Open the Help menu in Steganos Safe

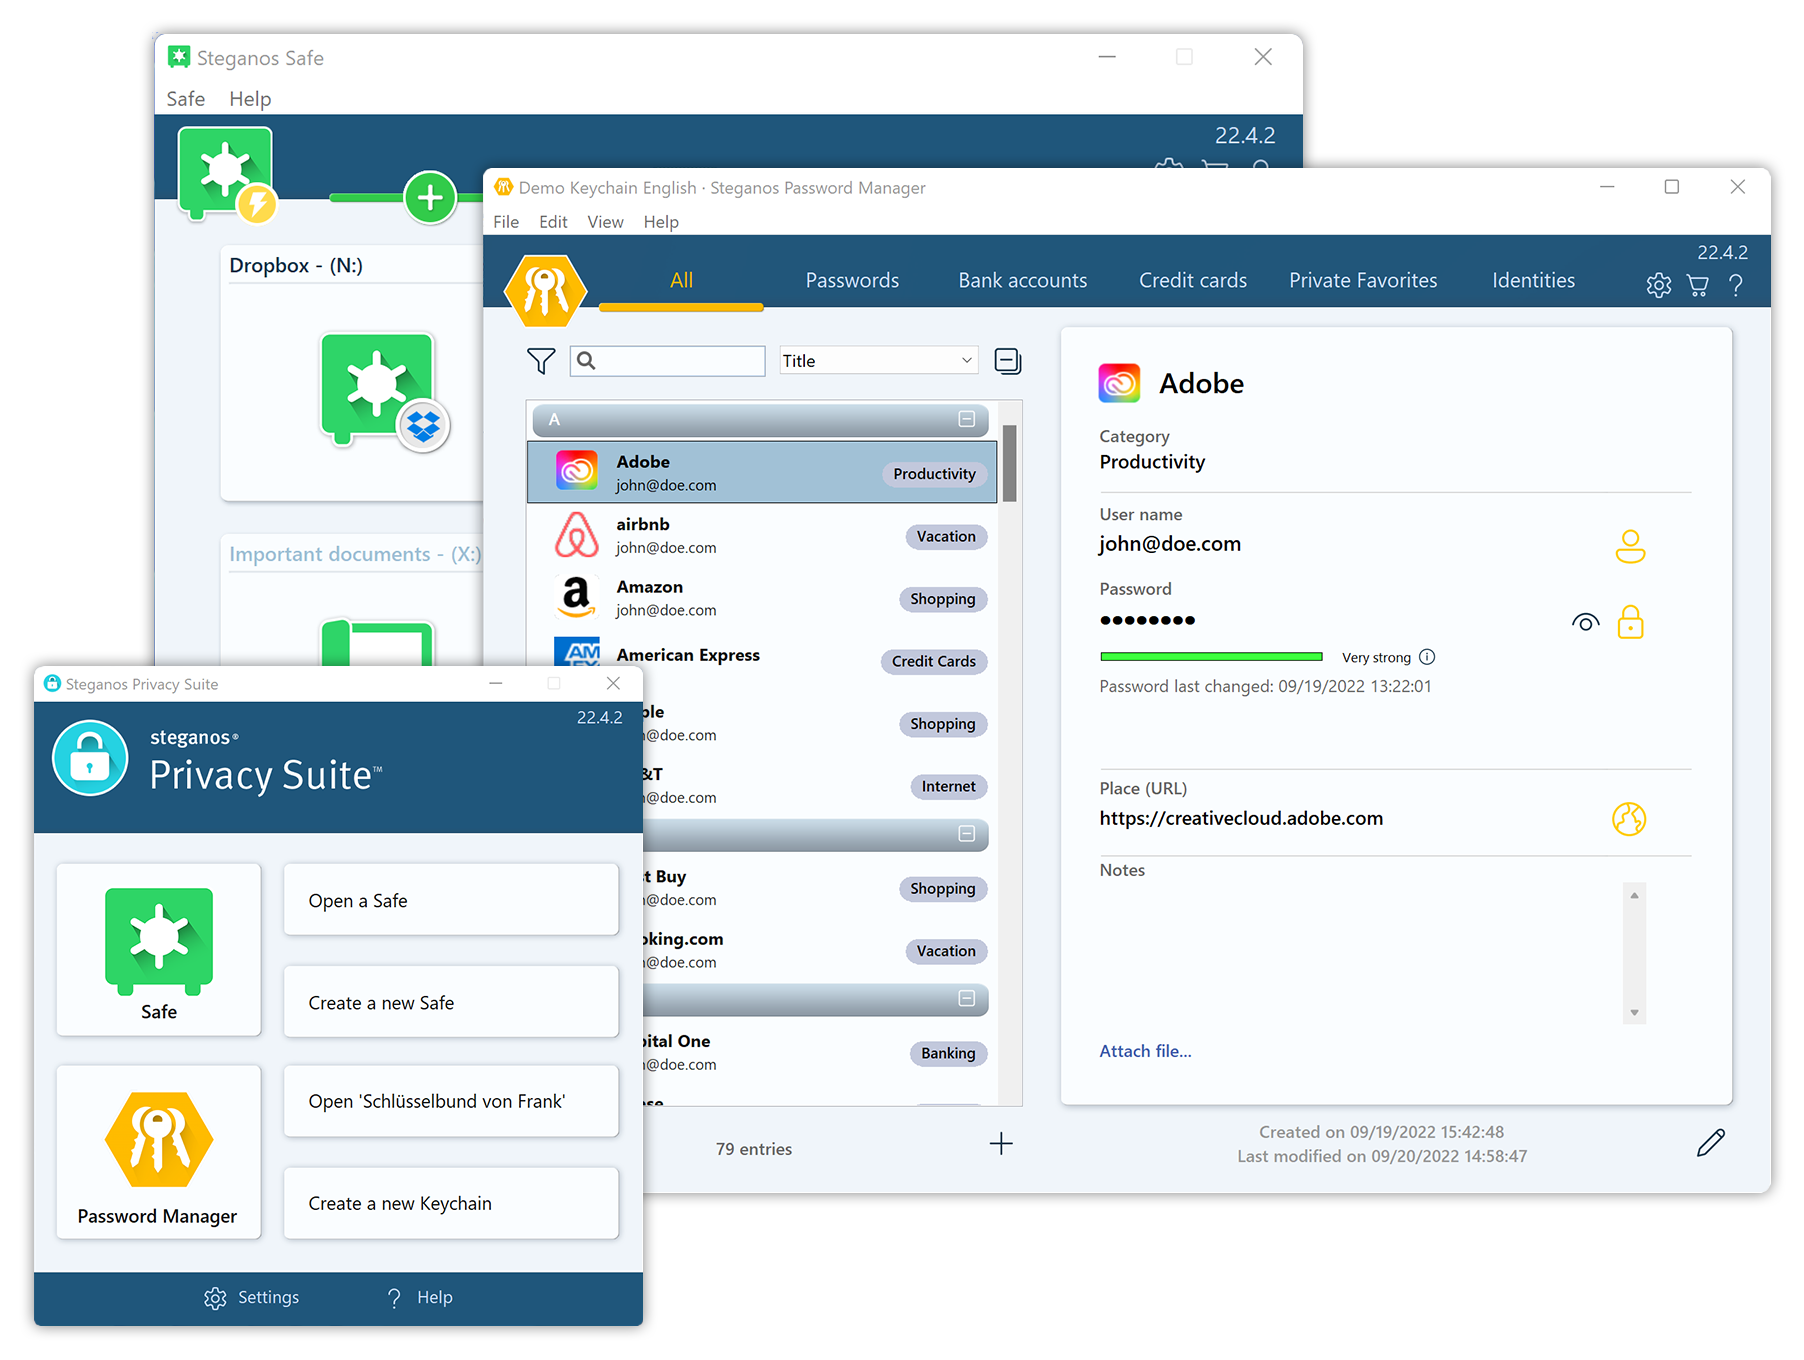click(250, 99)
